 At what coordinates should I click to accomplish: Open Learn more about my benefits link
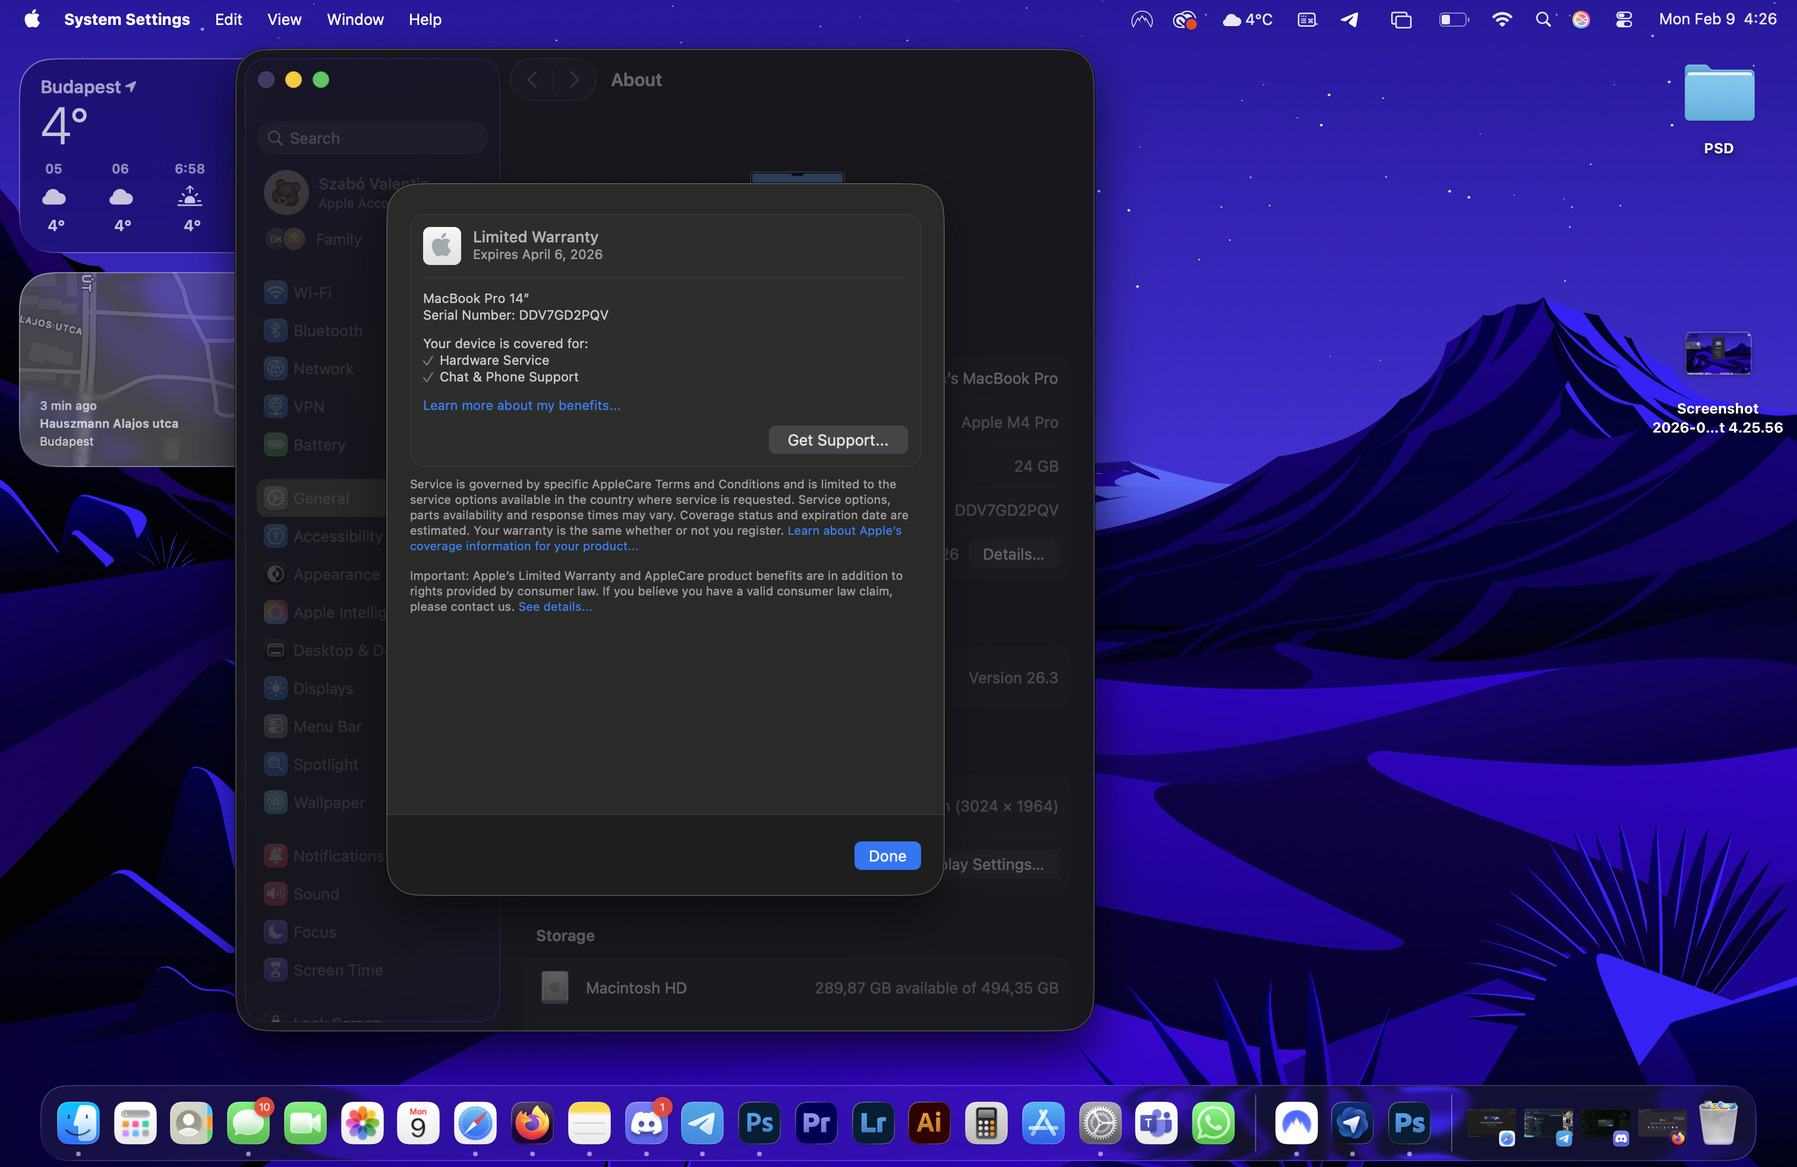point(521,405)
